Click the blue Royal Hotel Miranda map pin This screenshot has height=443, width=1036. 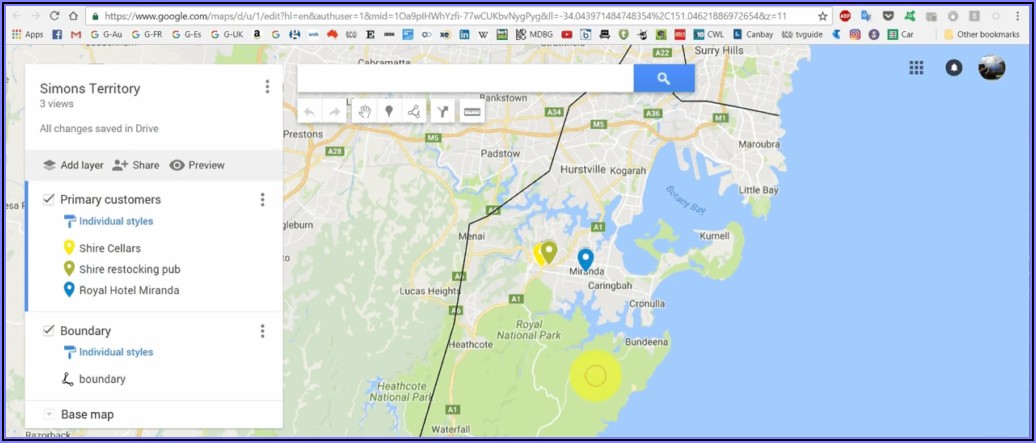coord(585,258)
